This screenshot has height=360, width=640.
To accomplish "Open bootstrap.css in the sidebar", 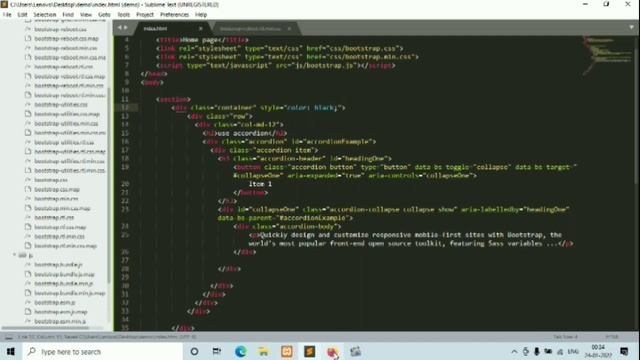I will tap(51, 180).
